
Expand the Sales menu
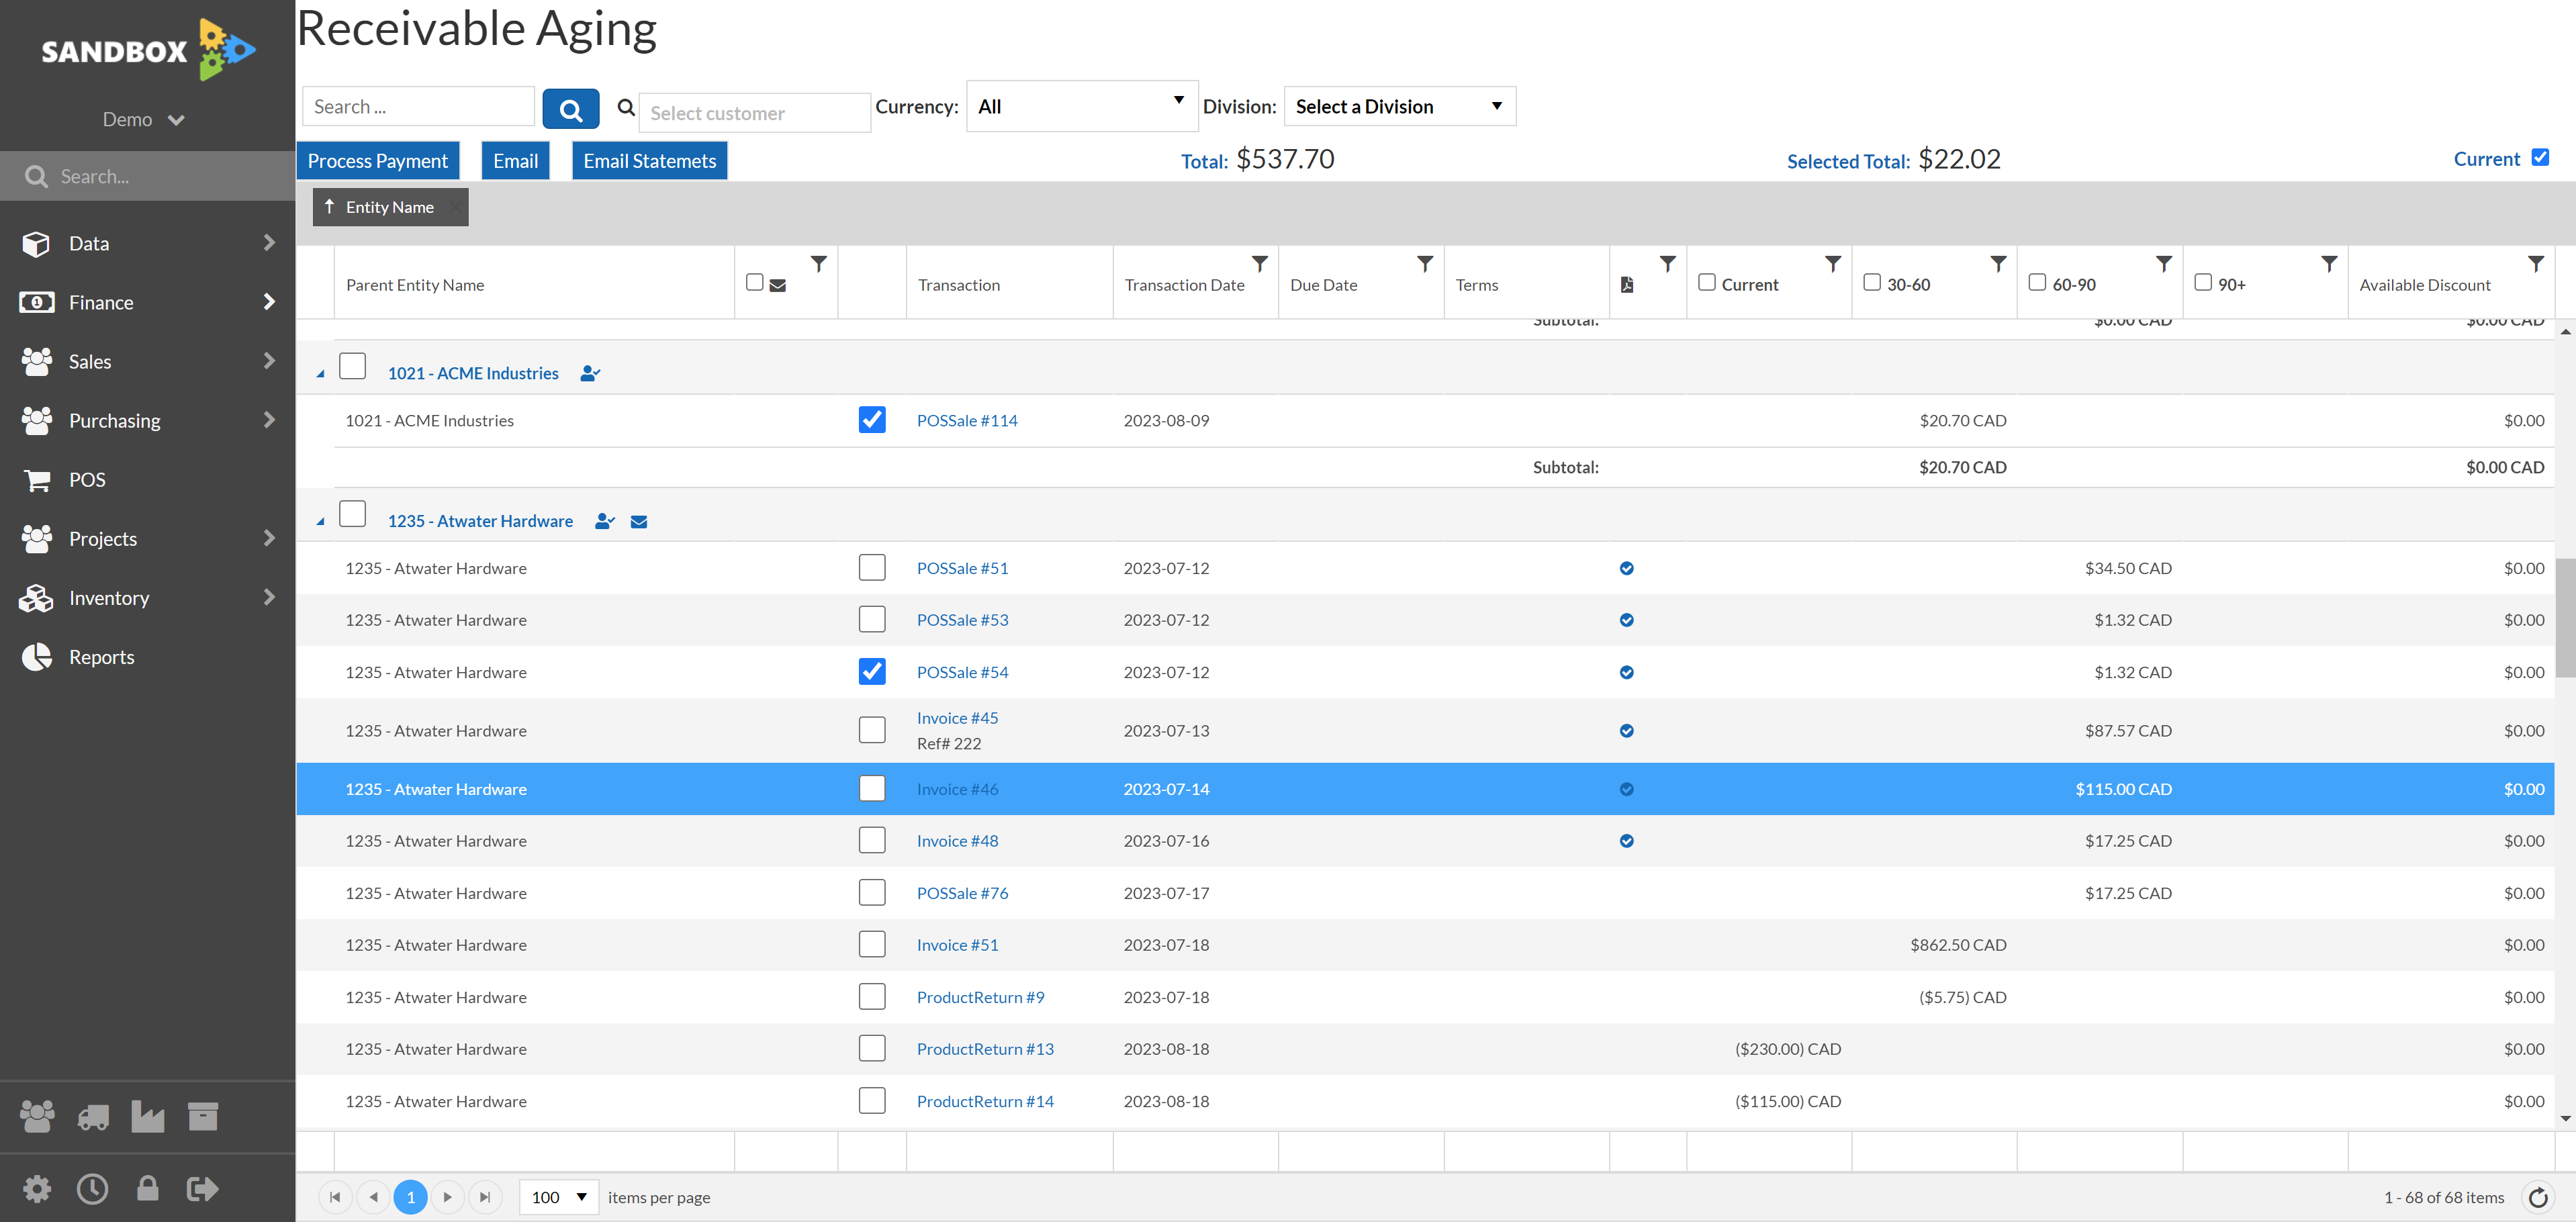click(148, 362)
